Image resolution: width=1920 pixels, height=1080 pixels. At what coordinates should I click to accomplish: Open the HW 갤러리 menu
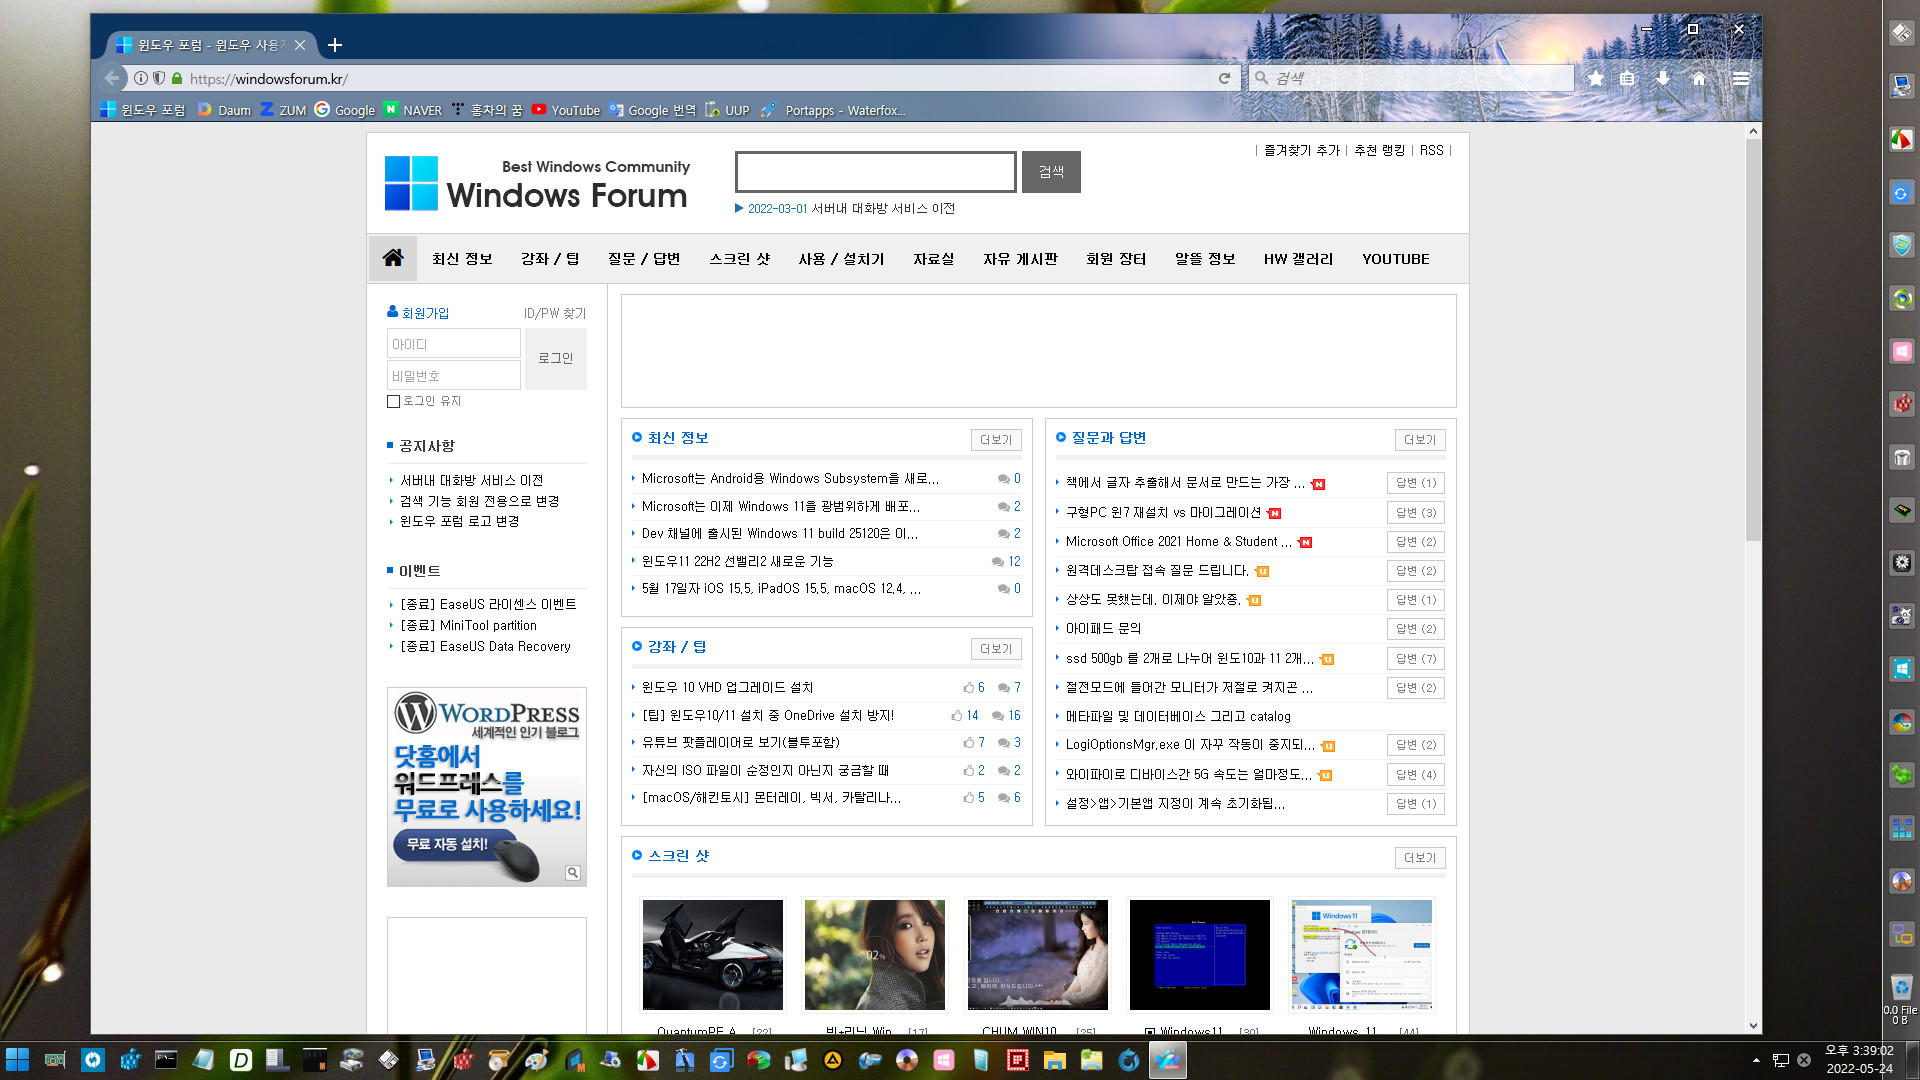coord(1298,259)
